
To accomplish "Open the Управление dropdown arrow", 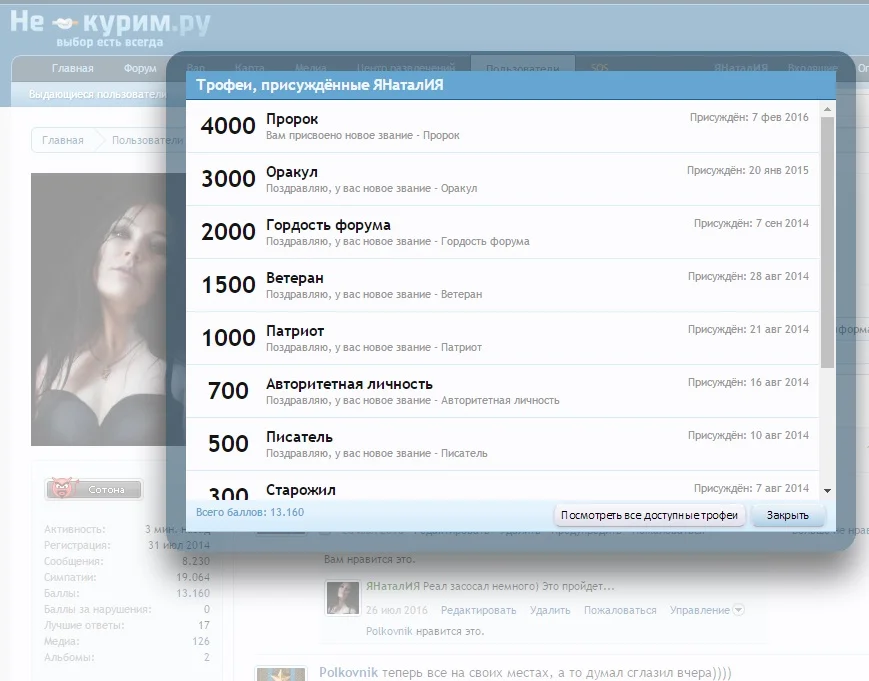I will [x=736, y=609].
